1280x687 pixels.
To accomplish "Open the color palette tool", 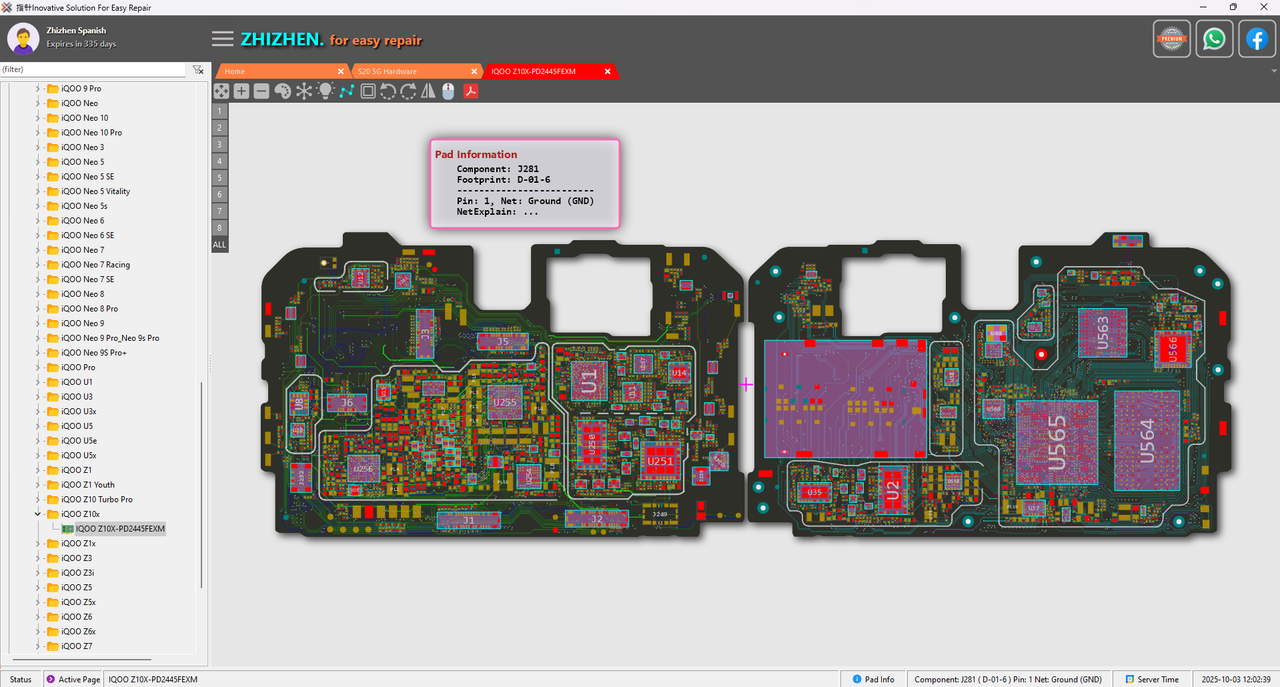I will (282, 91).
